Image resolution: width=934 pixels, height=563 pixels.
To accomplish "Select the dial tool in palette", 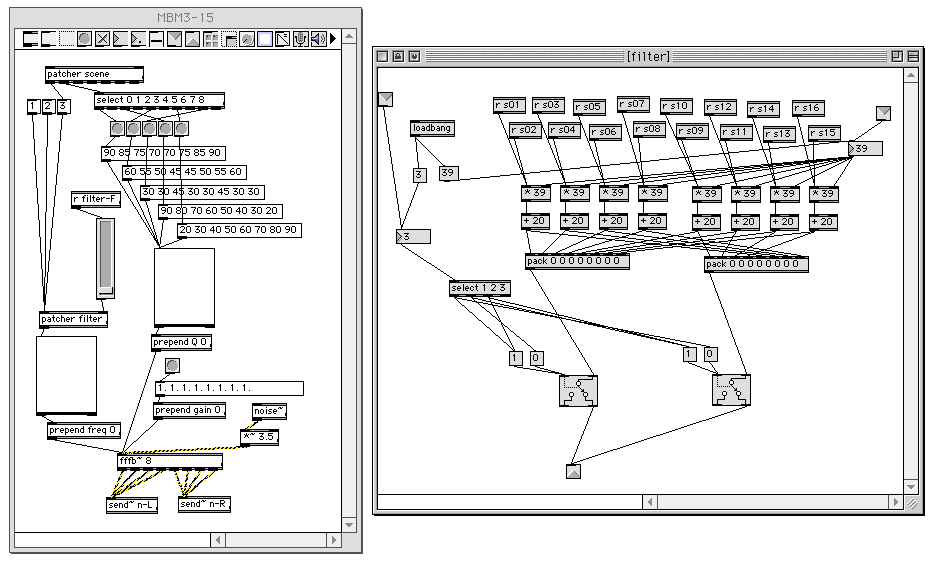I will pos(247,39).
